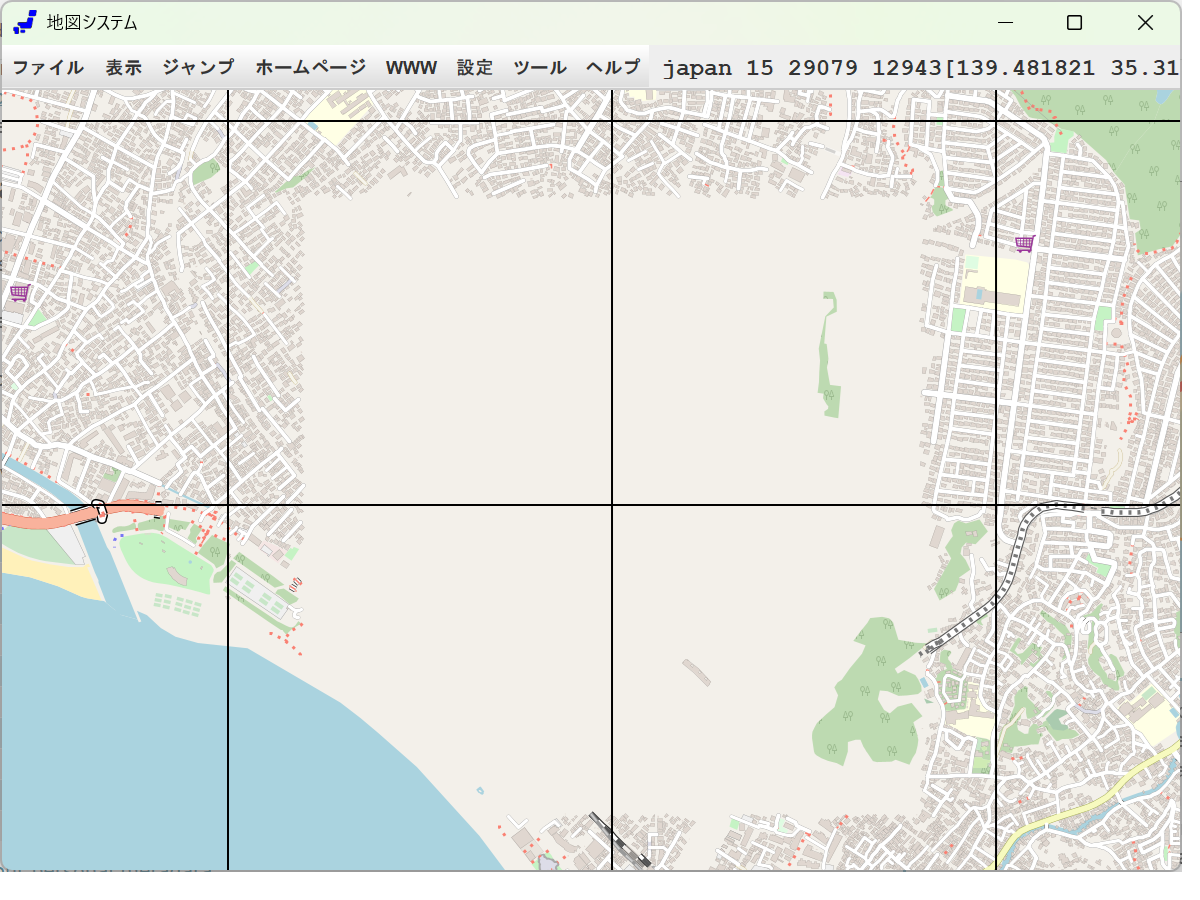Open the ホームページ menu
The width and height of the screenshot is (1200, 900).
[311, 68]
